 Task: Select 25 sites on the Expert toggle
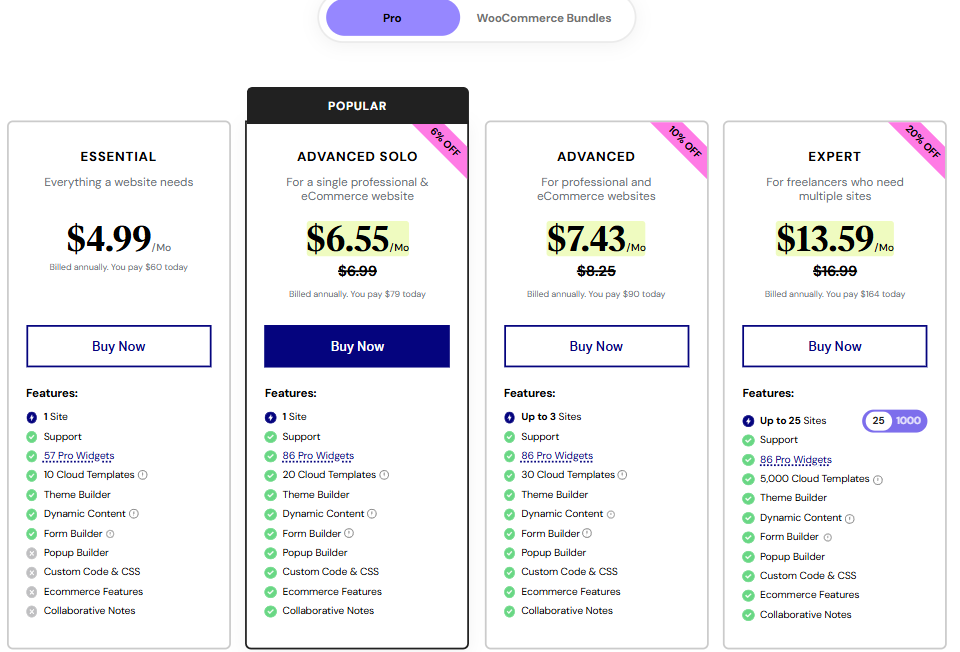(x=878, y=421)
